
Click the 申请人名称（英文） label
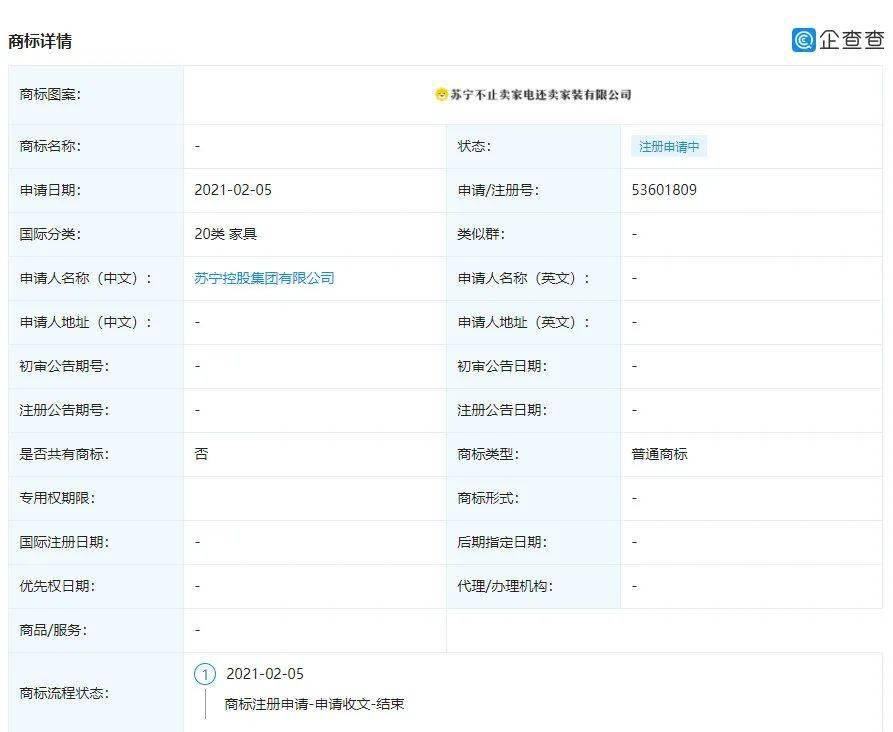click(523, 278)
